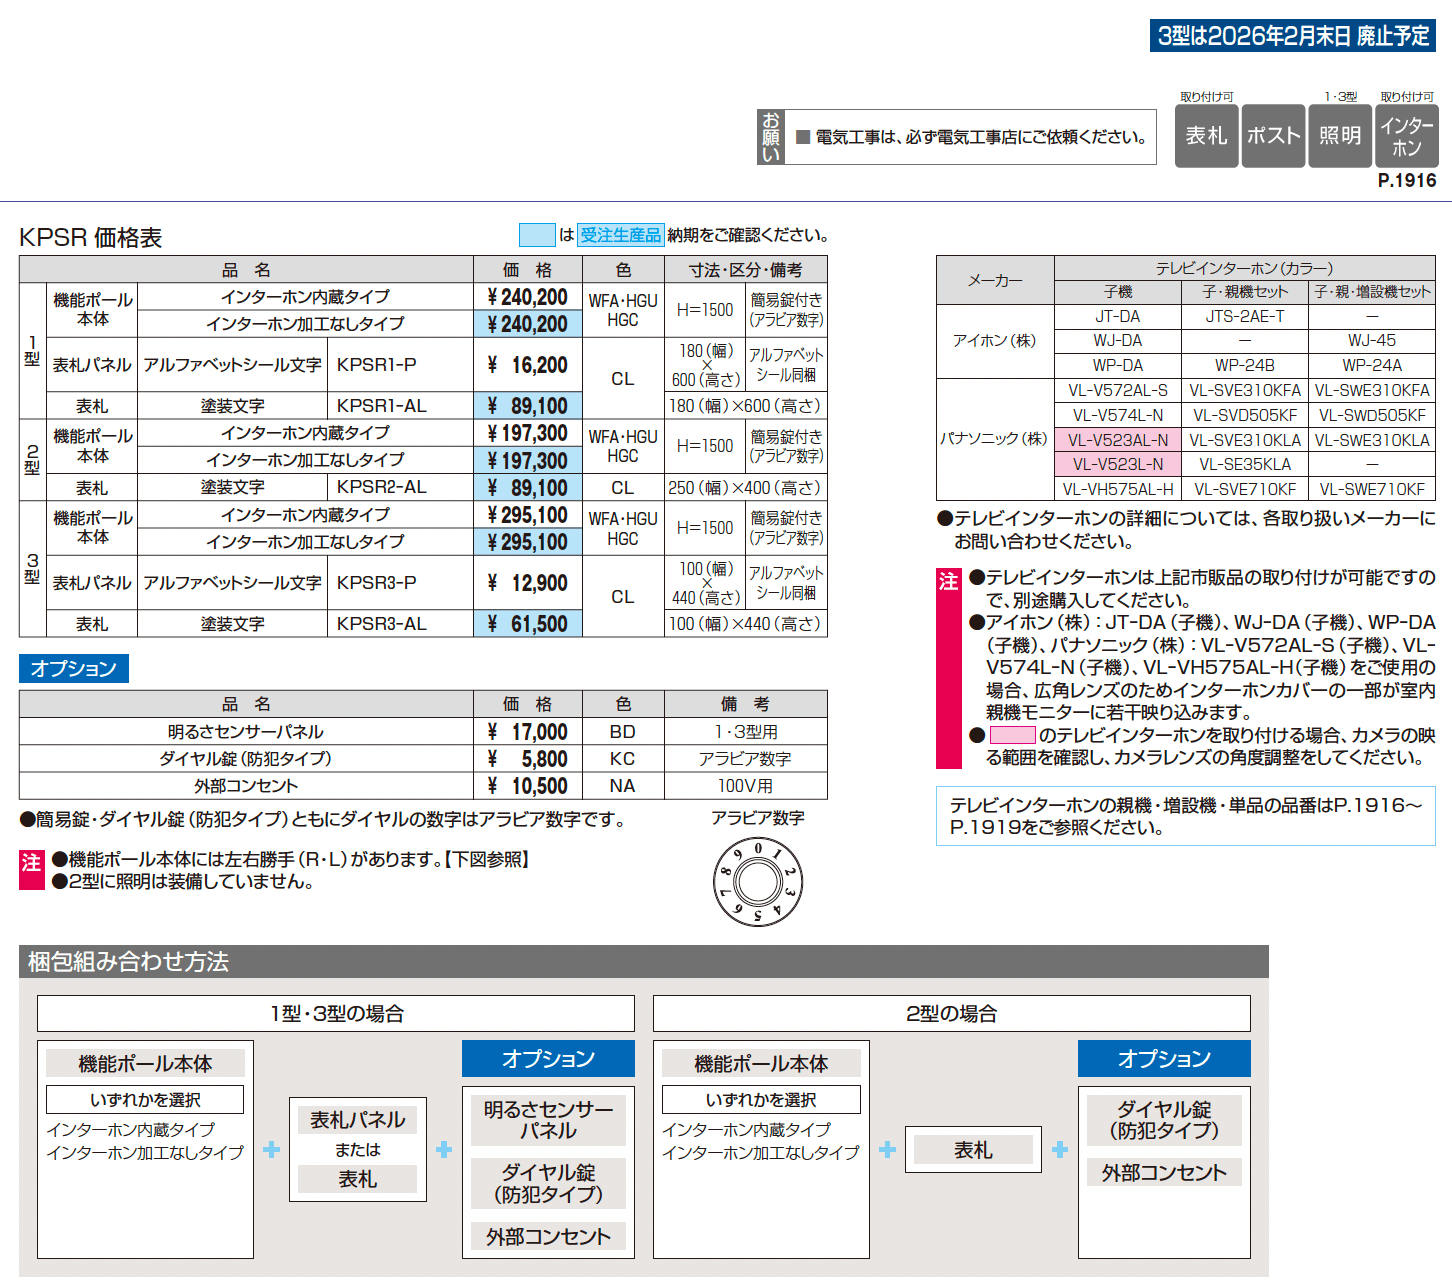Click the ¥240,200 price cell for インターホン内蔵タイプ

coord(527,296)
